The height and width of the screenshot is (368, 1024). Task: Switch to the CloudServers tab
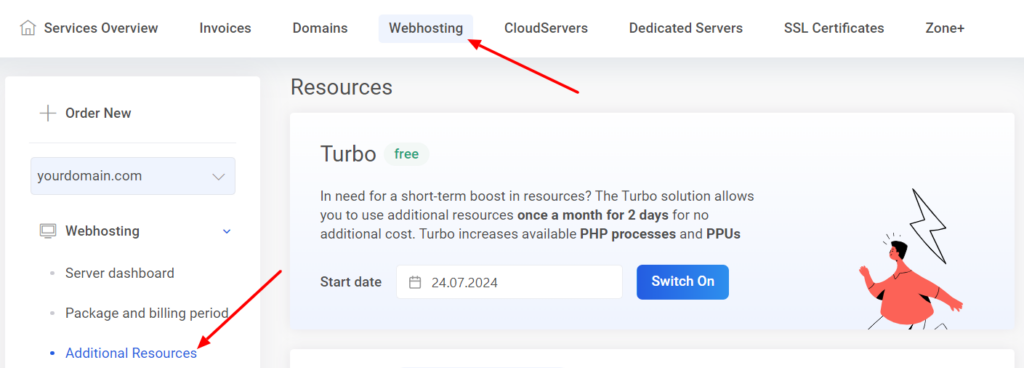pos(546,28)
